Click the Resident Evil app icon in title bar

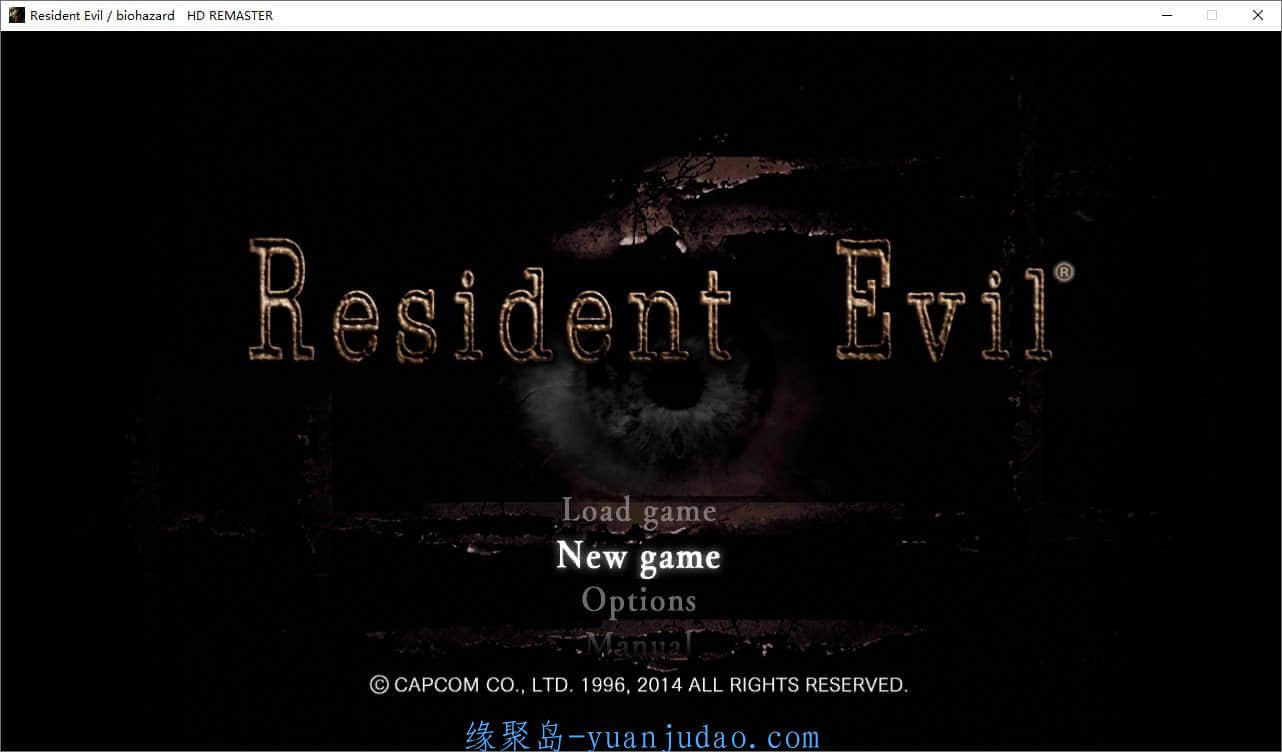(x=16, y=15)
